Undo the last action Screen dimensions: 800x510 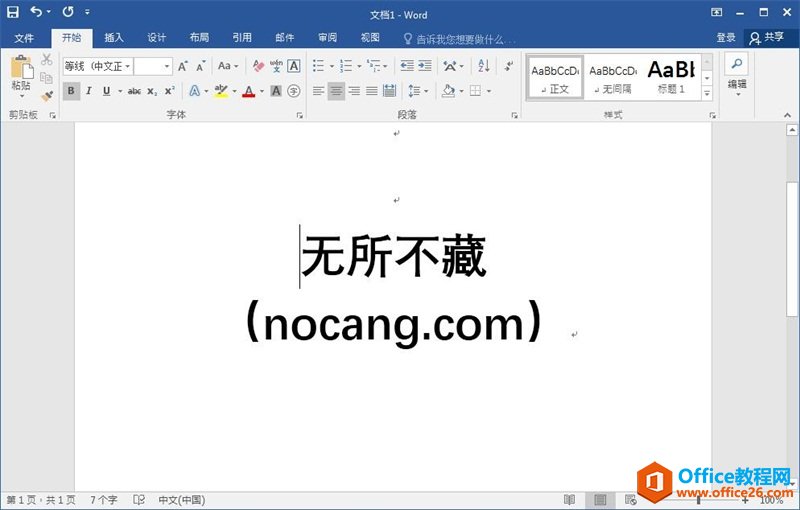(x=36, y=11)
